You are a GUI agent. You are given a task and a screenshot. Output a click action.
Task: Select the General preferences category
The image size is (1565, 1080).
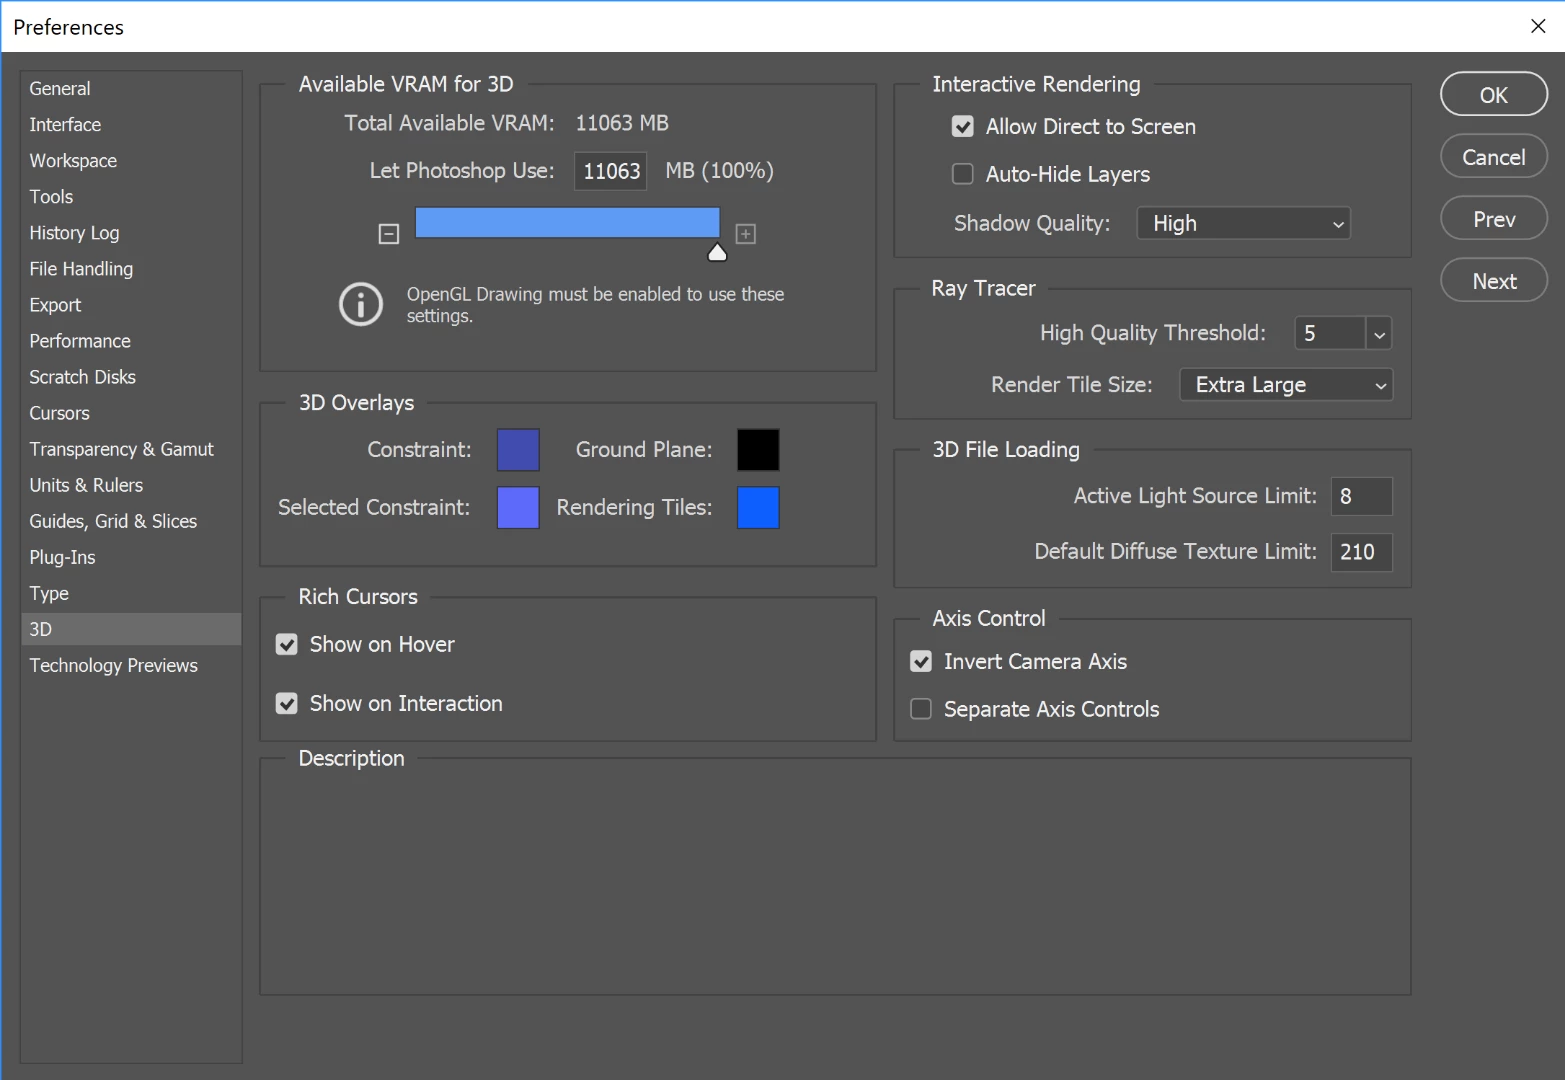(x=131, y=89)
